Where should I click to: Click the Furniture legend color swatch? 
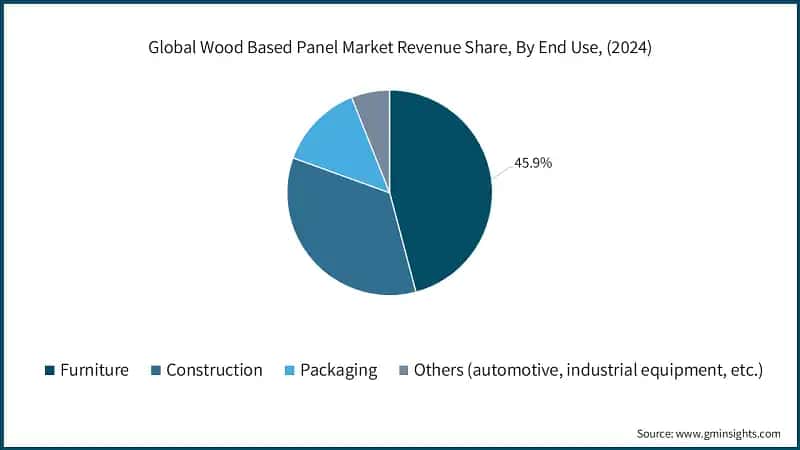49,370
